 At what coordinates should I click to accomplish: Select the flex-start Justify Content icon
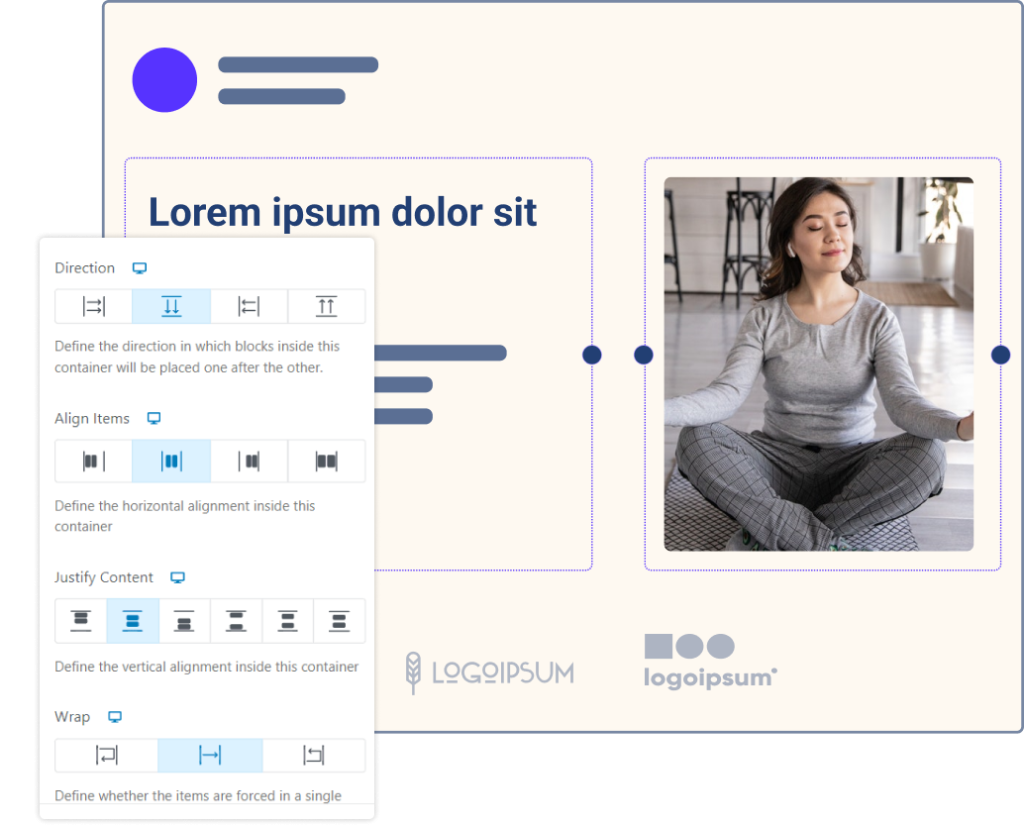click(81, 621)
